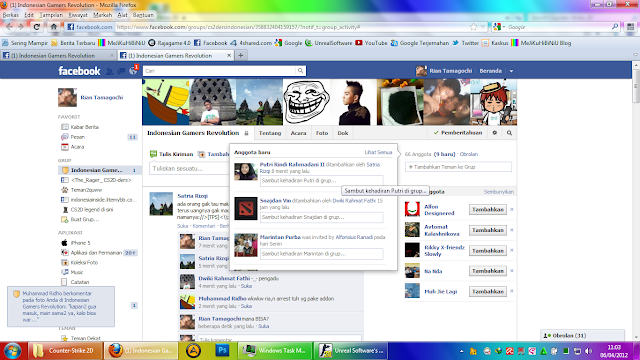This screenshot has width=640, height=360.
Task: Click the Firefox vertical scrollbar thumb
Action: (x=636, y=86)
